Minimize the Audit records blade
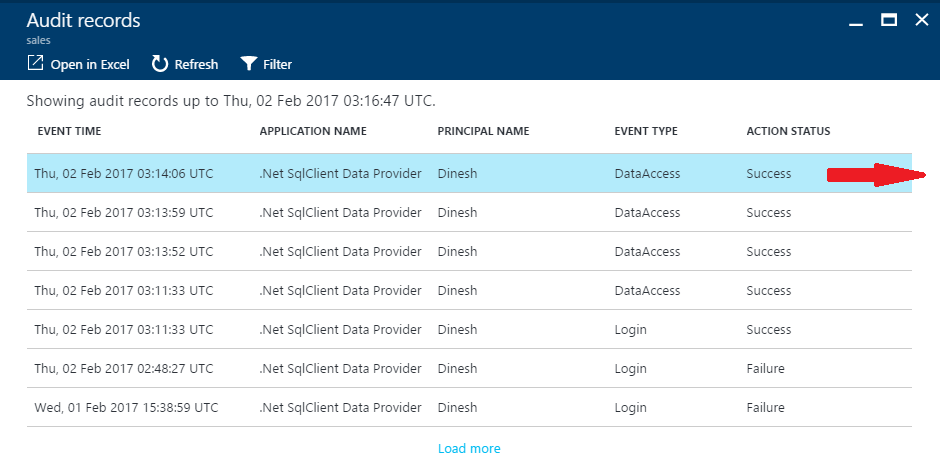This screenshot has width=940, height=475. pyautogui.click(x=857, y=20)
